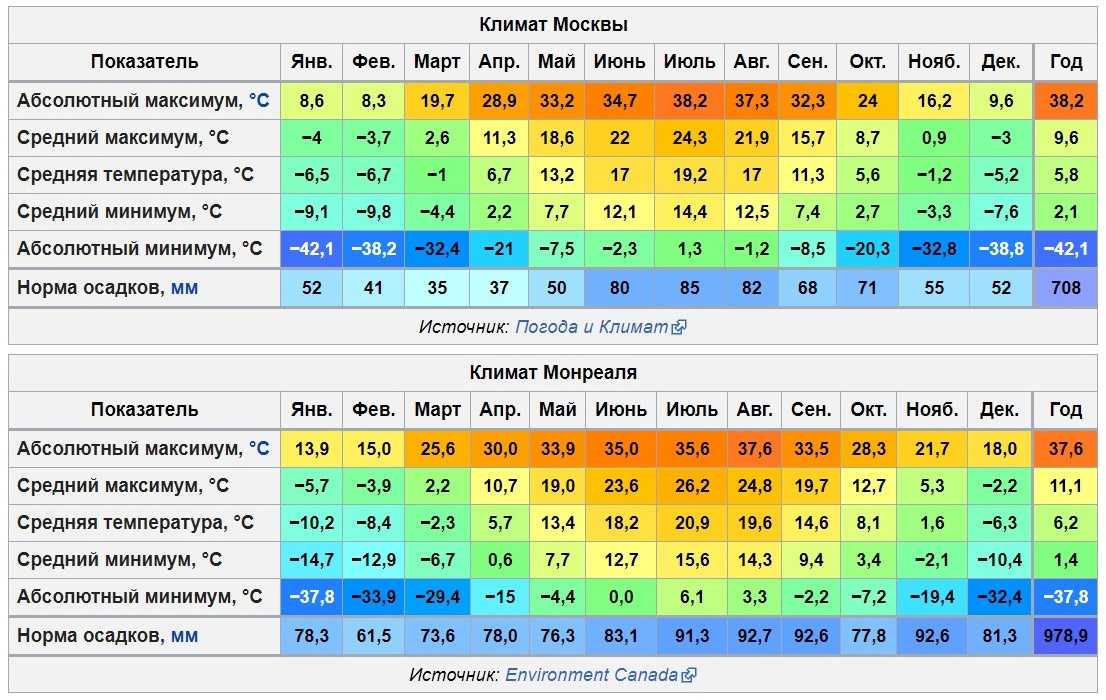
Task: Click Показатель header in Moscow table
Action: 145,61
